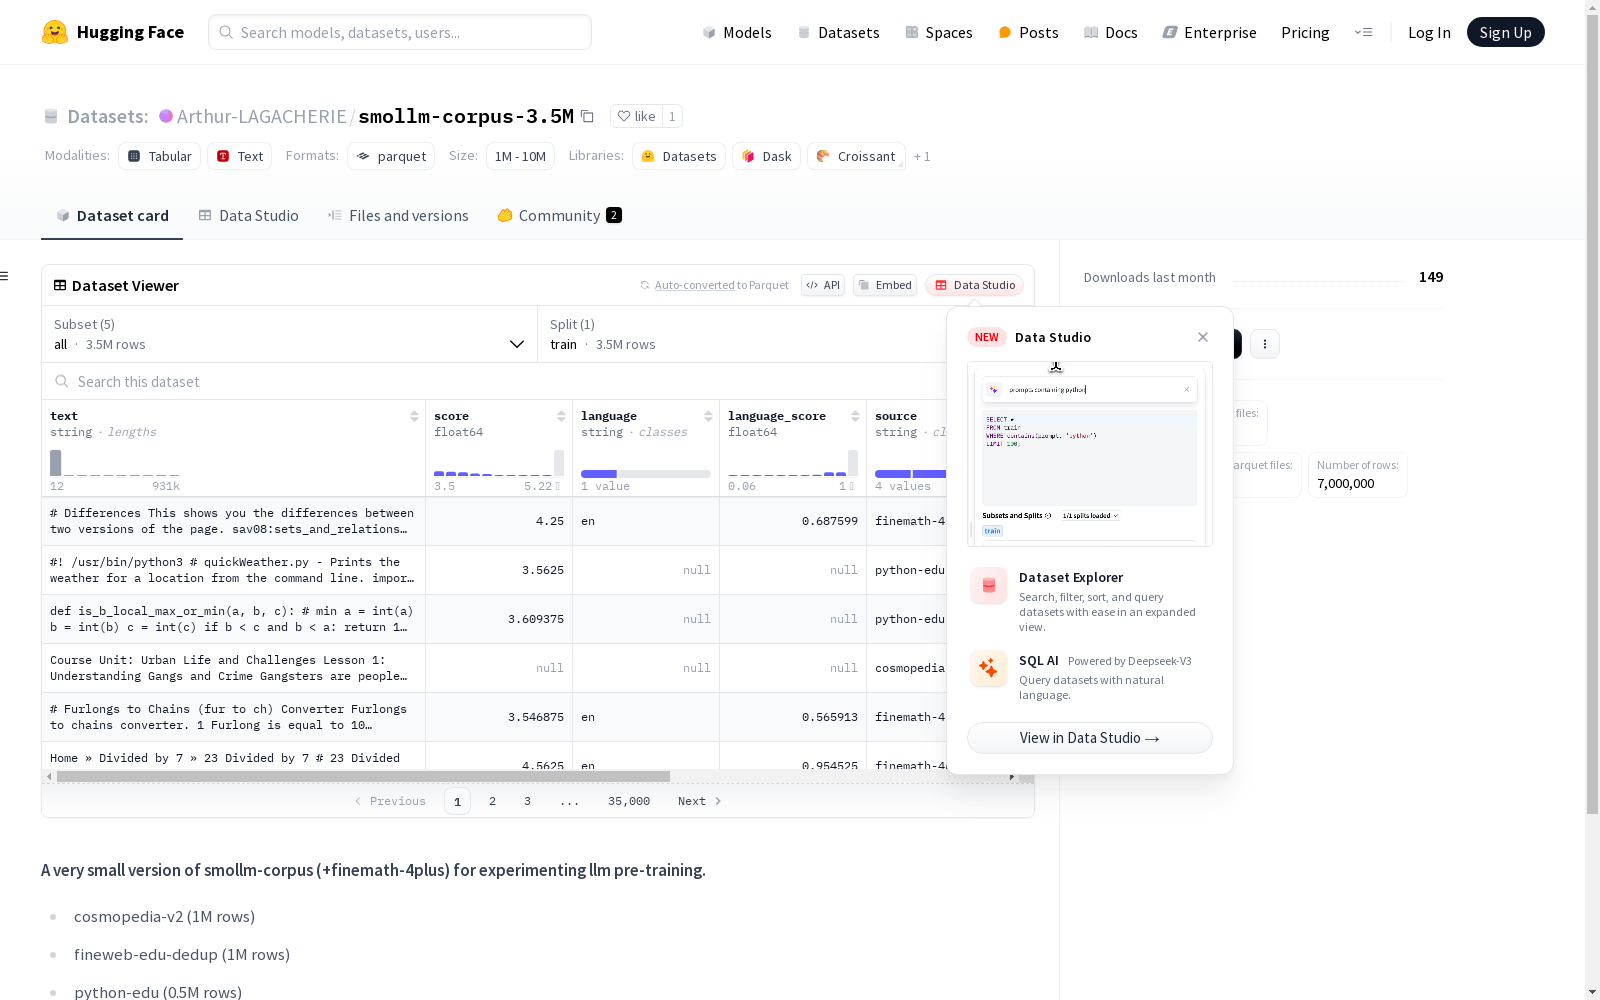This screenshot has width=1600, height=1000.
Task: Open Posts in the top navigation
Action: pos(1029,32)
